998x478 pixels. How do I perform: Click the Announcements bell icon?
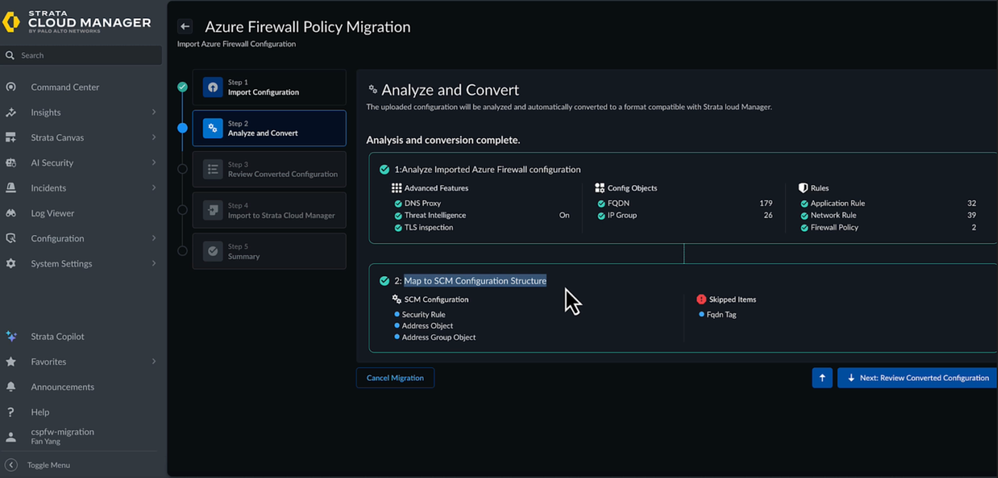click(11, 387)
